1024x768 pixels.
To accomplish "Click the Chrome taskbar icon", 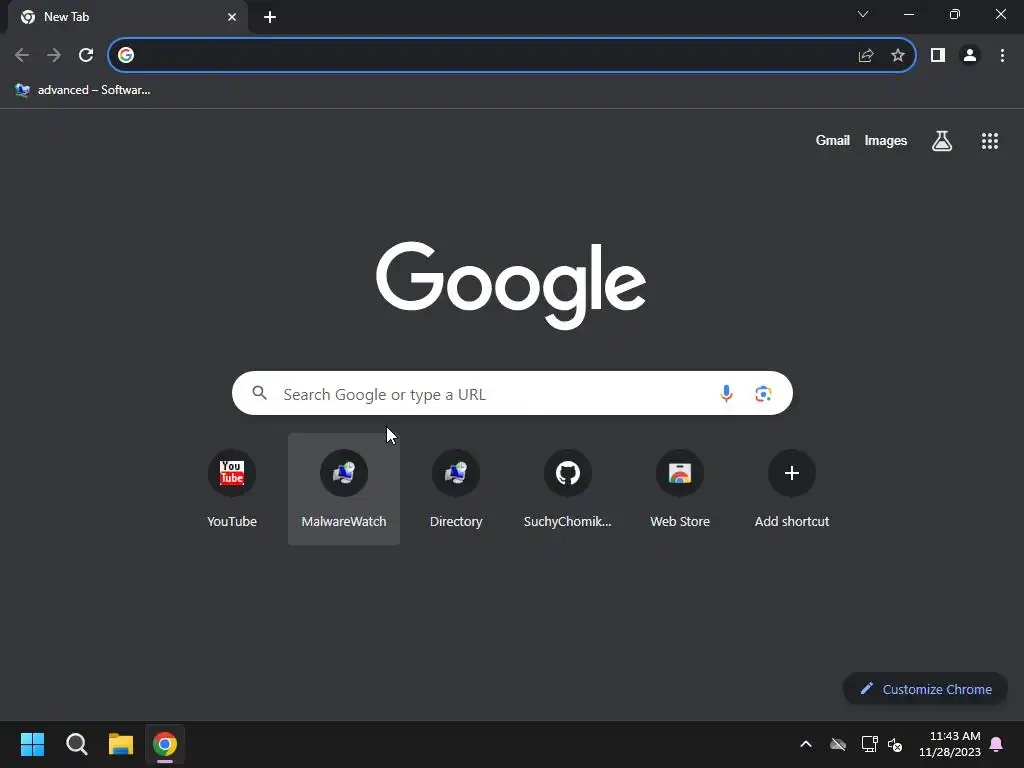I will [165, 744].
